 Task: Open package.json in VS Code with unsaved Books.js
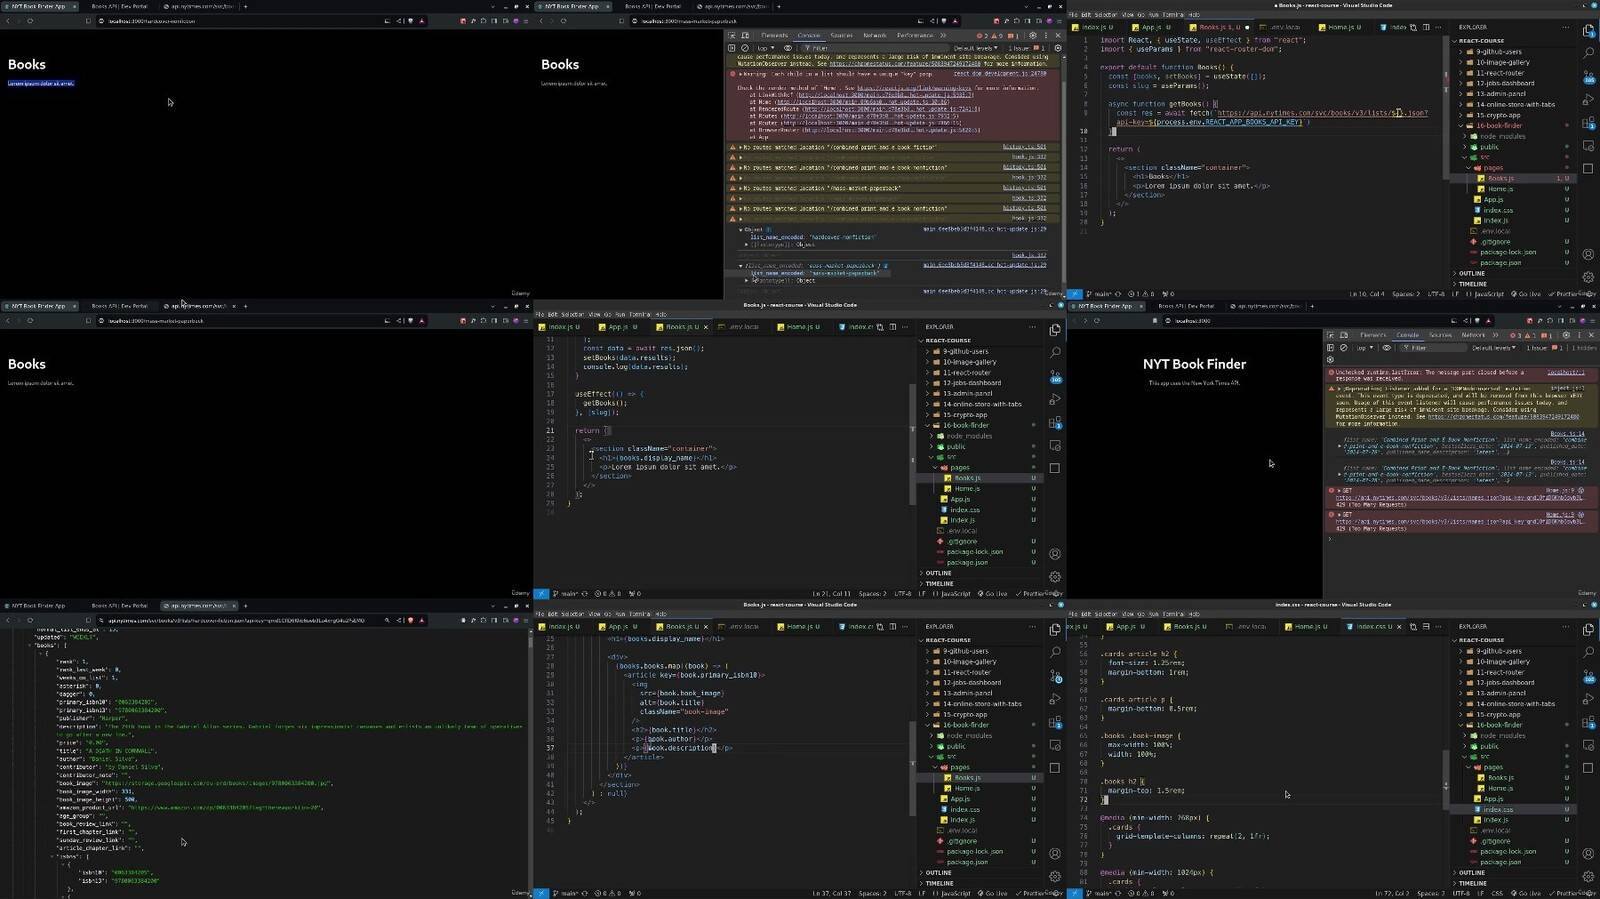click(x=1500, y=263)
